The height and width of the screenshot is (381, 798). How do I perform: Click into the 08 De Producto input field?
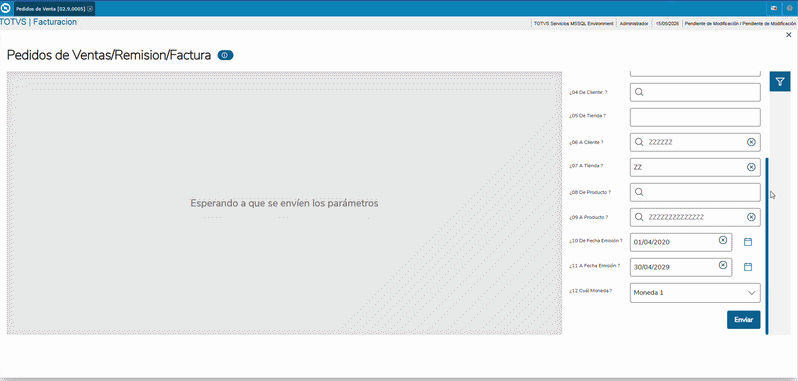695,192
